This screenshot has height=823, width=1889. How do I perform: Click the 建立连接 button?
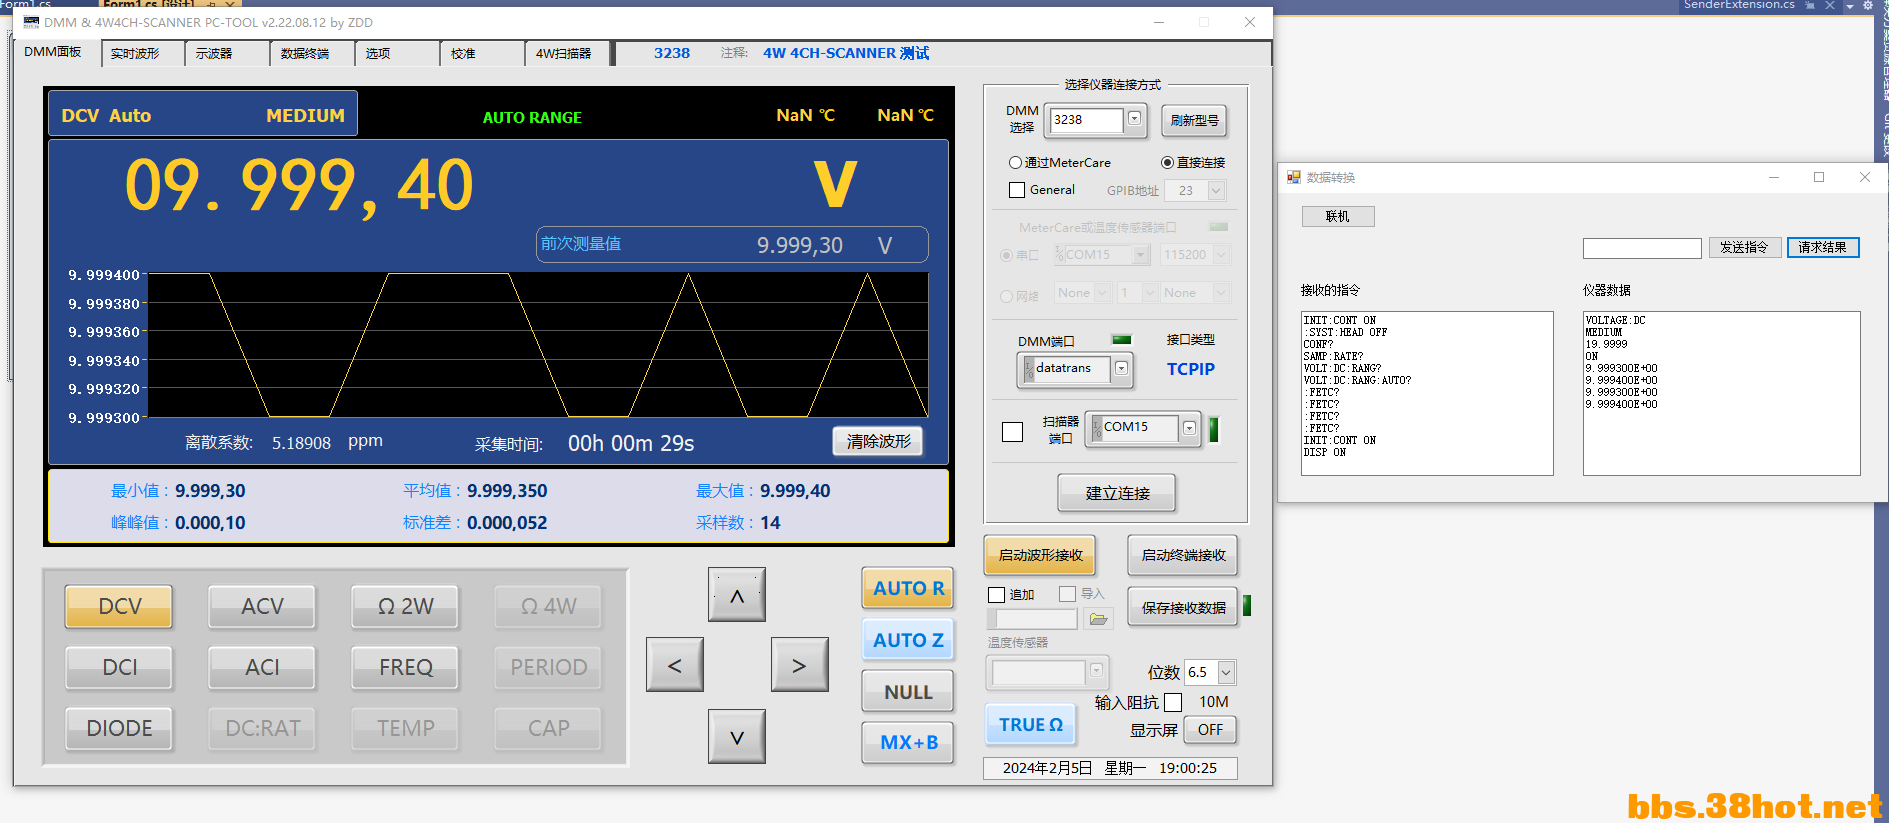[1117, 493]
